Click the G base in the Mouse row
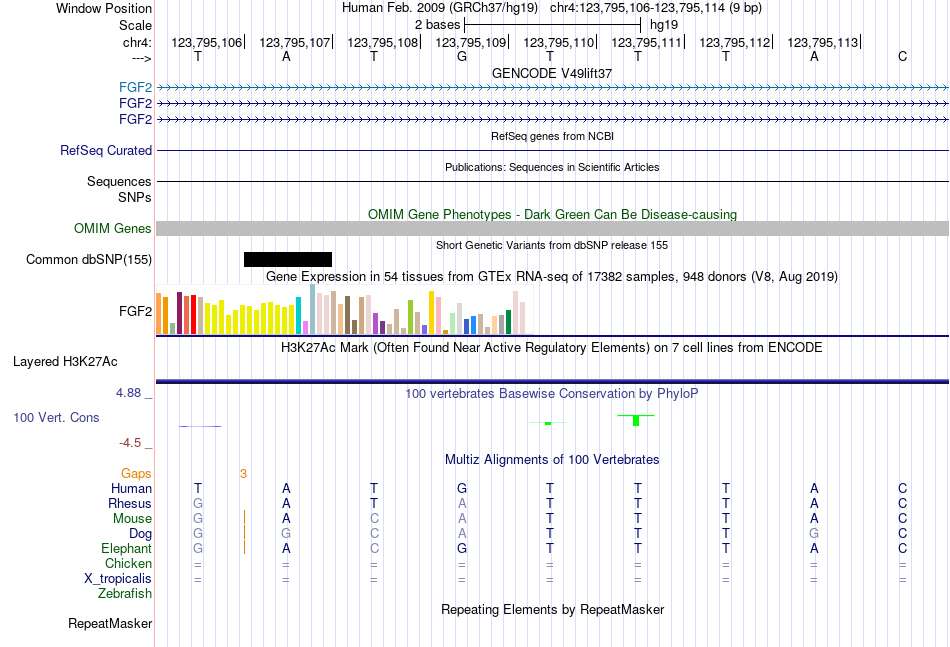This screenshot has width=950, height=647. pyautogui.click(x=198, y=519)
